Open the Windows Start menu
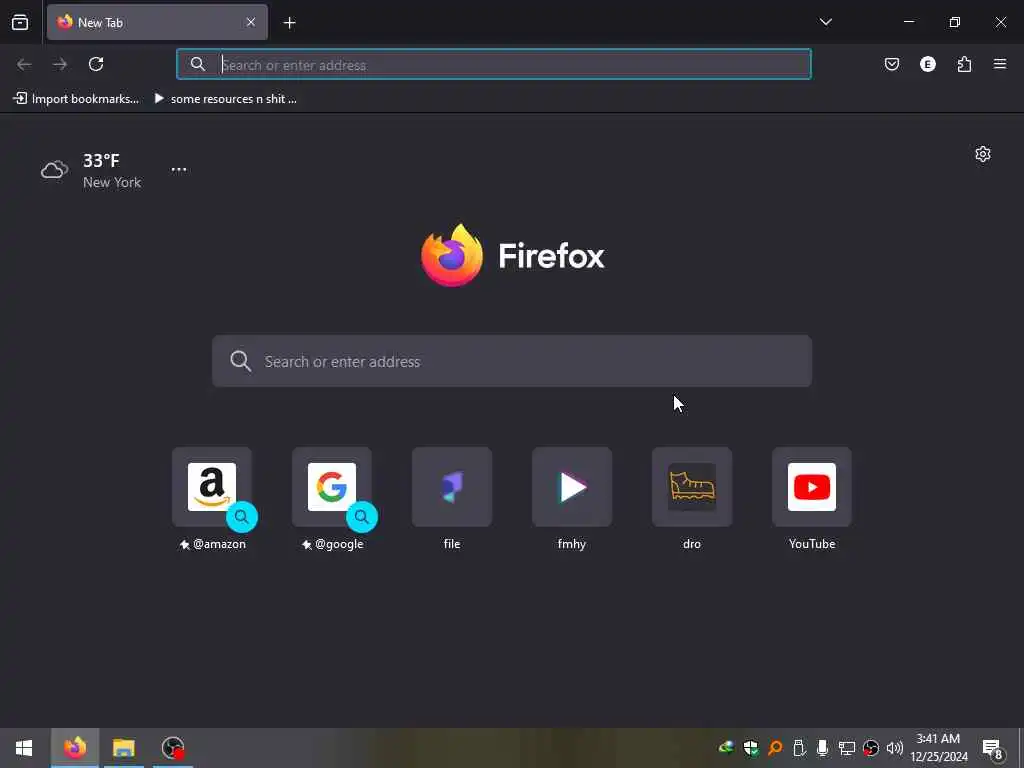This screenshot has width=1024, height=768. click(x=24, y=748)
